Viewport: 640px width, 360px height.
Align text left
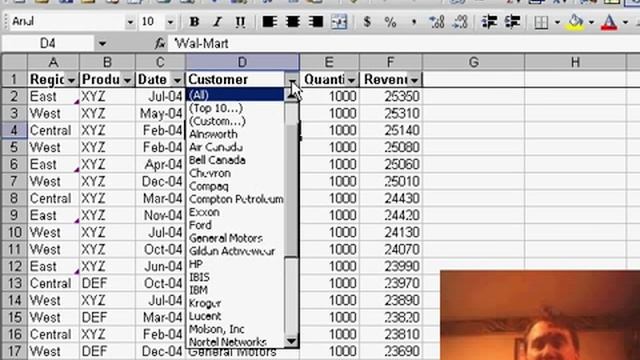point(269,22)
